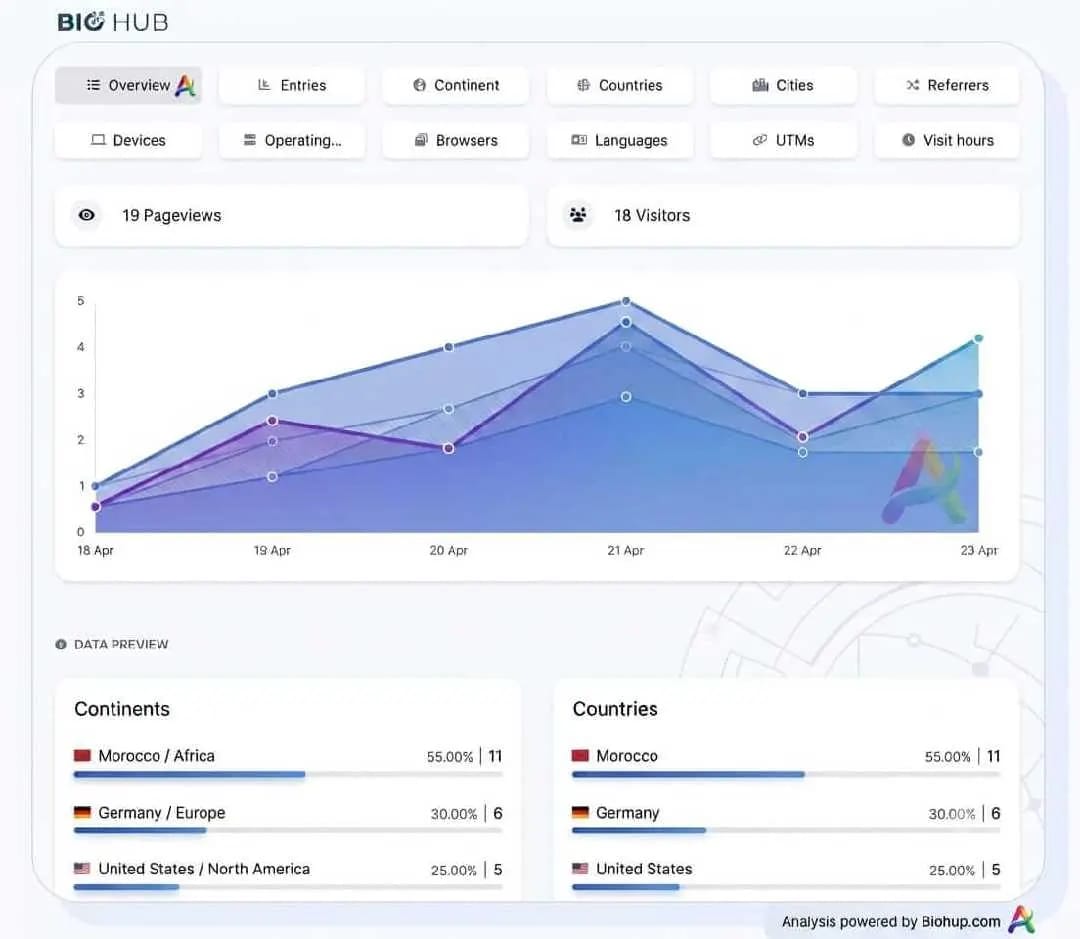Click the 23 Apr top data point
The image size is (1080, 939).
978,338
